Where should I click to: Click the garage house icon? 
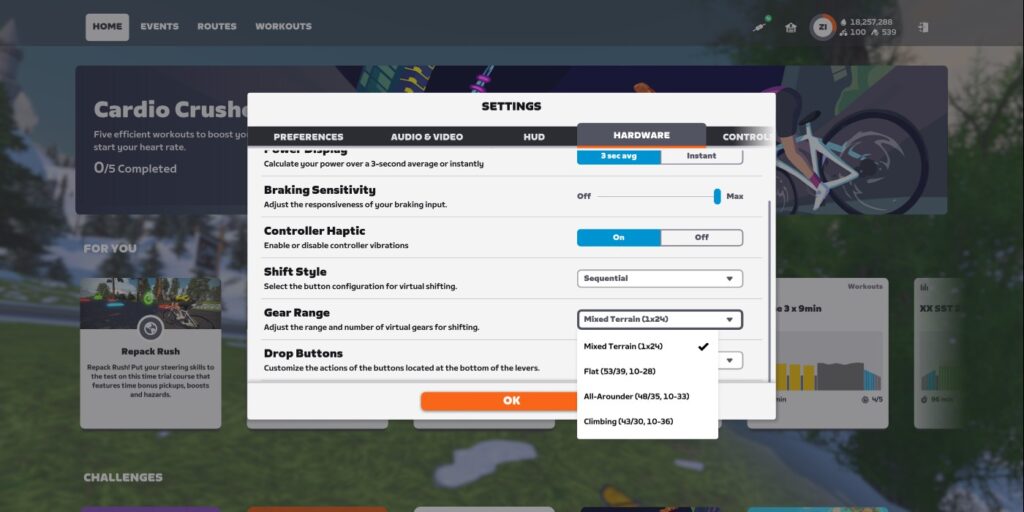[791, 27]
